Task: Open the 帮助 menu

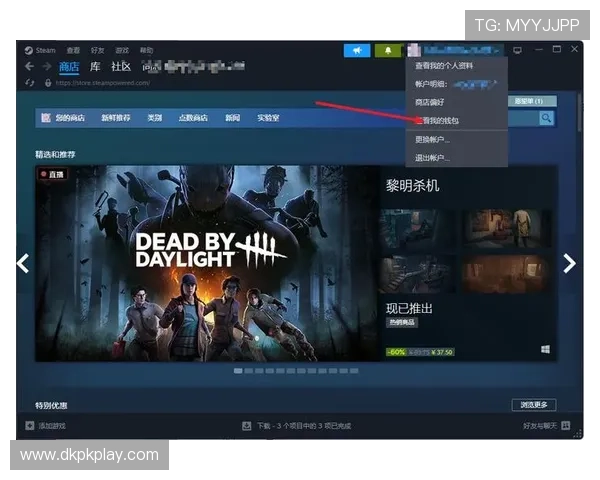Action: point(146,50)
